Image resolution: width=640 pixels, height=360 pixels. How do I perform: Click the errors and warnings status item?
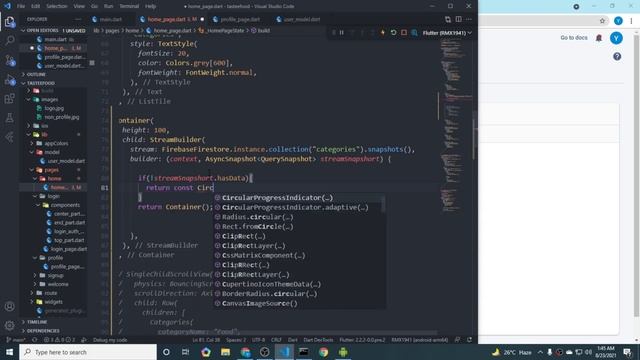(x=60, y=340)
